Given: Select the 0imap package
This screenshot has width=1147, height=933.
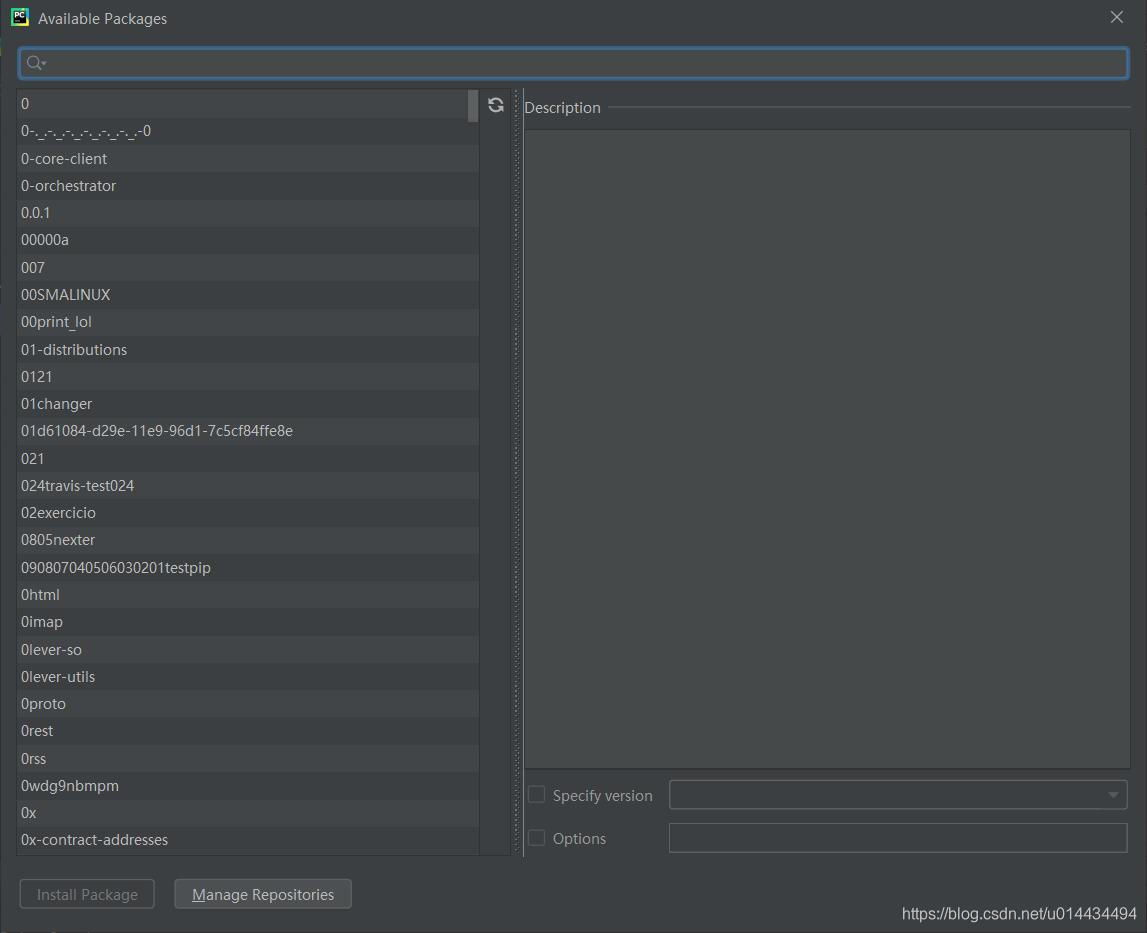Looking at the screenshot, I should pyautogui.click(x=248, y=622).
